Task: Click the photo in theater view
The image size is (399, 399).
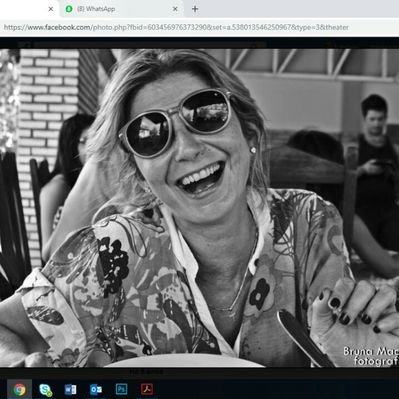Action: tap(199, 208)
